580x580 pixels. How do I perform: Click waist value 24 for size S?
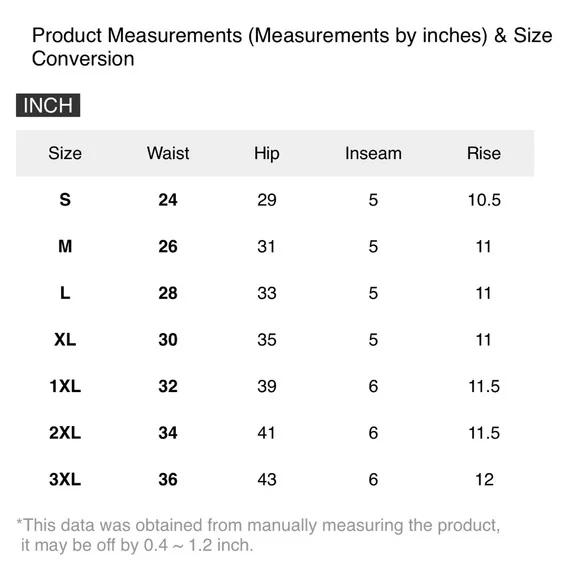point(168,200)
